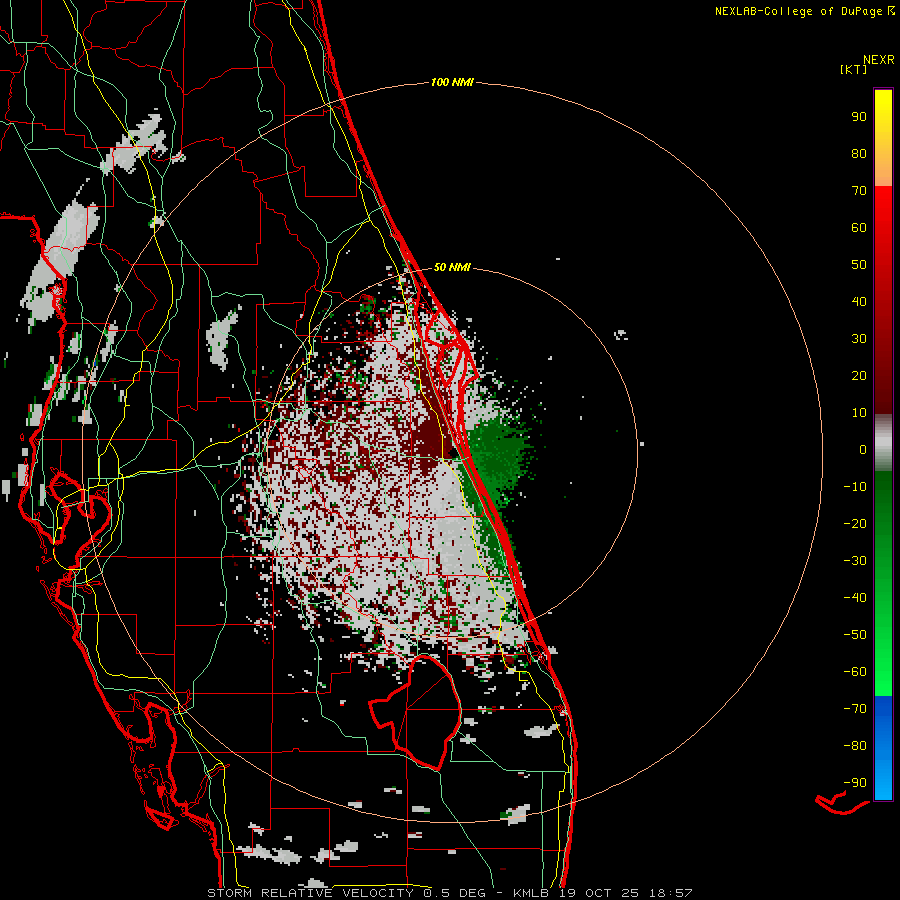Click the -90 value on the velocity scale

pos(855,783)
